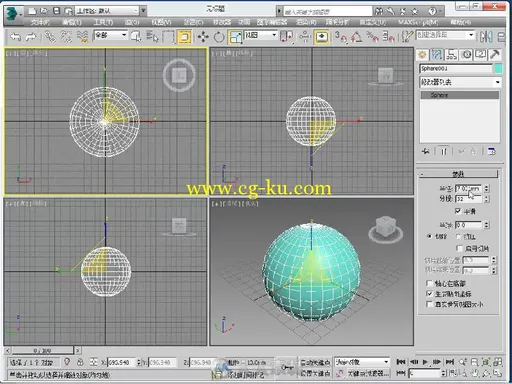Screen dimensions: 512x384
Task: Toggle the Spinner Snap icon
Action: click(x=388, y=37)
